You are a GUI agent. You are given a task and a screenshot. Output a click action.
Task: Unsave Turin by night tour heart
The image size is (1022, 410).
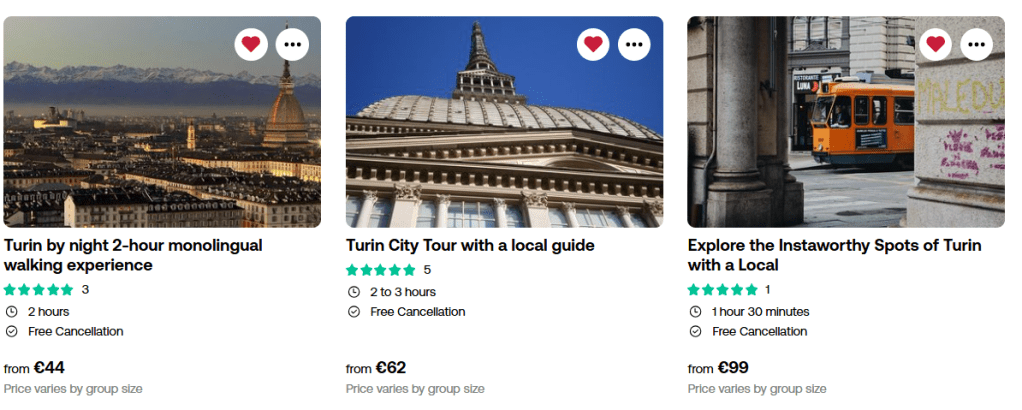coord(251,44)
